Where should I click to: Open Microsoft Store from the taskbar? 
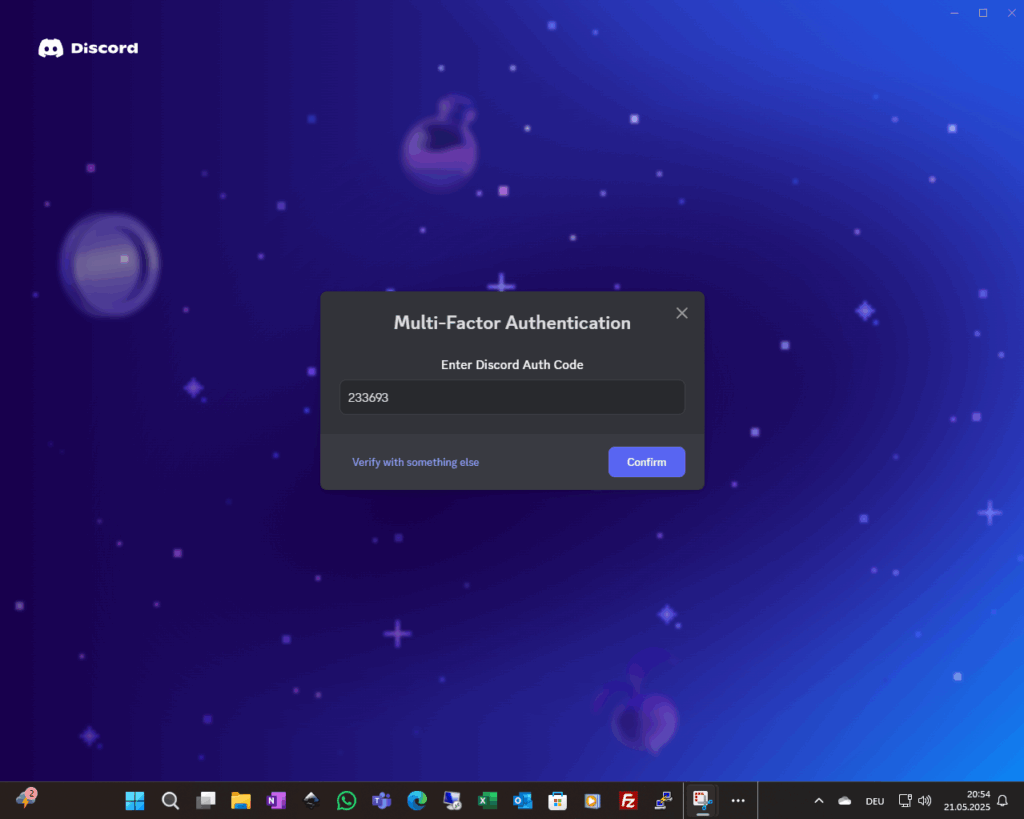click(x=558, y=800)
